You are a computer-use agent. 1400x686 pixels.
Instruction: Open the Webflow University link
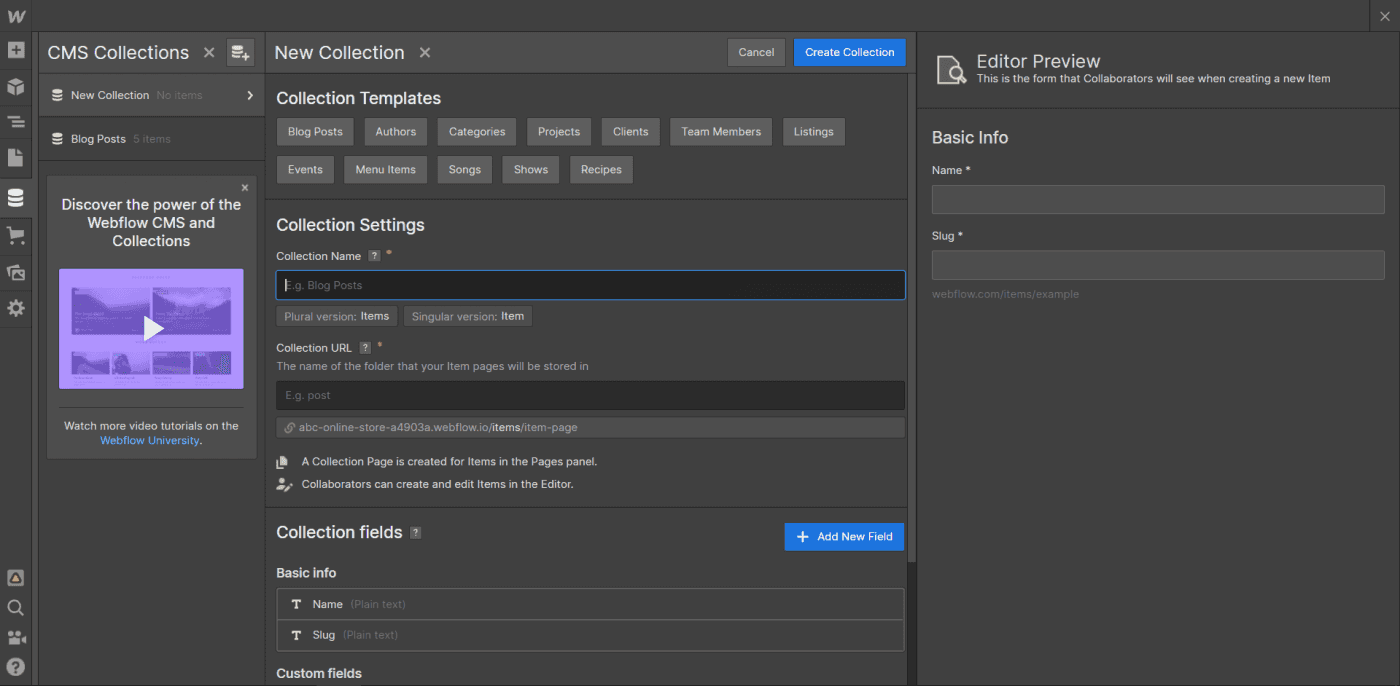pos(150,440)
